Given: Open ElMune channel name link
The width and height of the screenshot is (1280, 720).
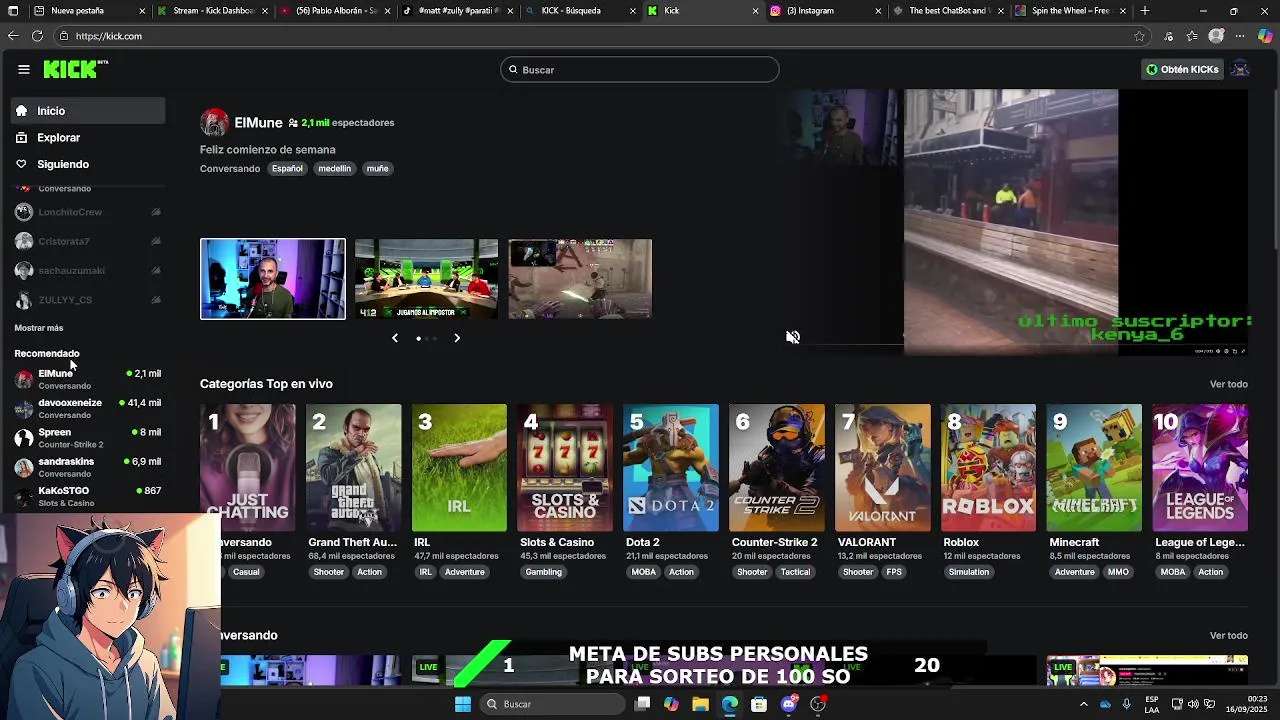Looking at the screenshot, I should point(258,123).
